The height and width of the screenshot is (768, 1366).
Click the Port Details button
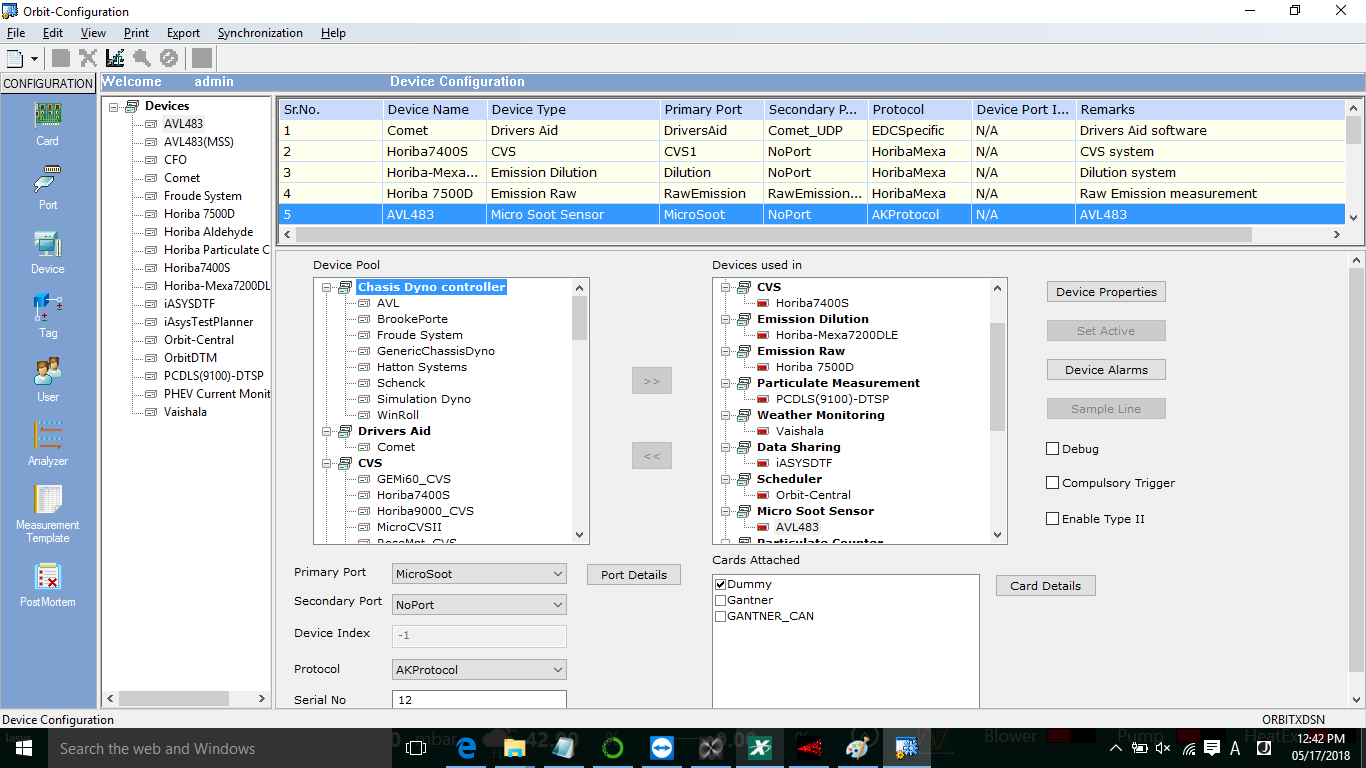coord(634,575)
